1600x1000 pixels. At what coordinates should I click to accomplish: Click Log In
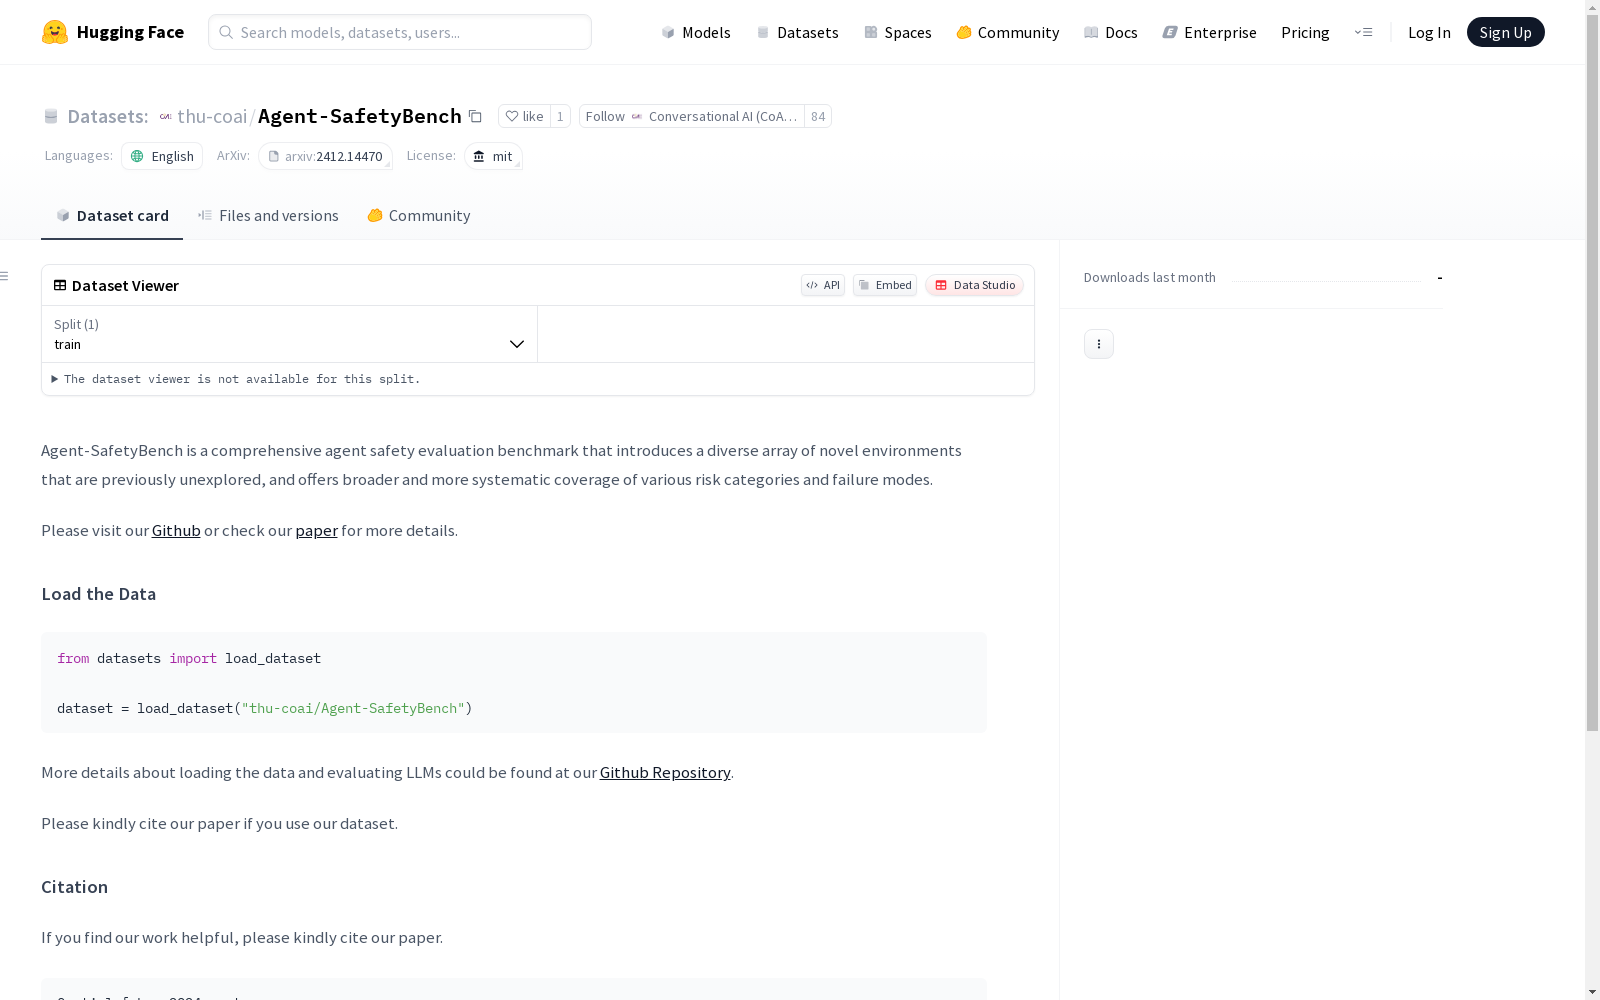coord(1429,32)
